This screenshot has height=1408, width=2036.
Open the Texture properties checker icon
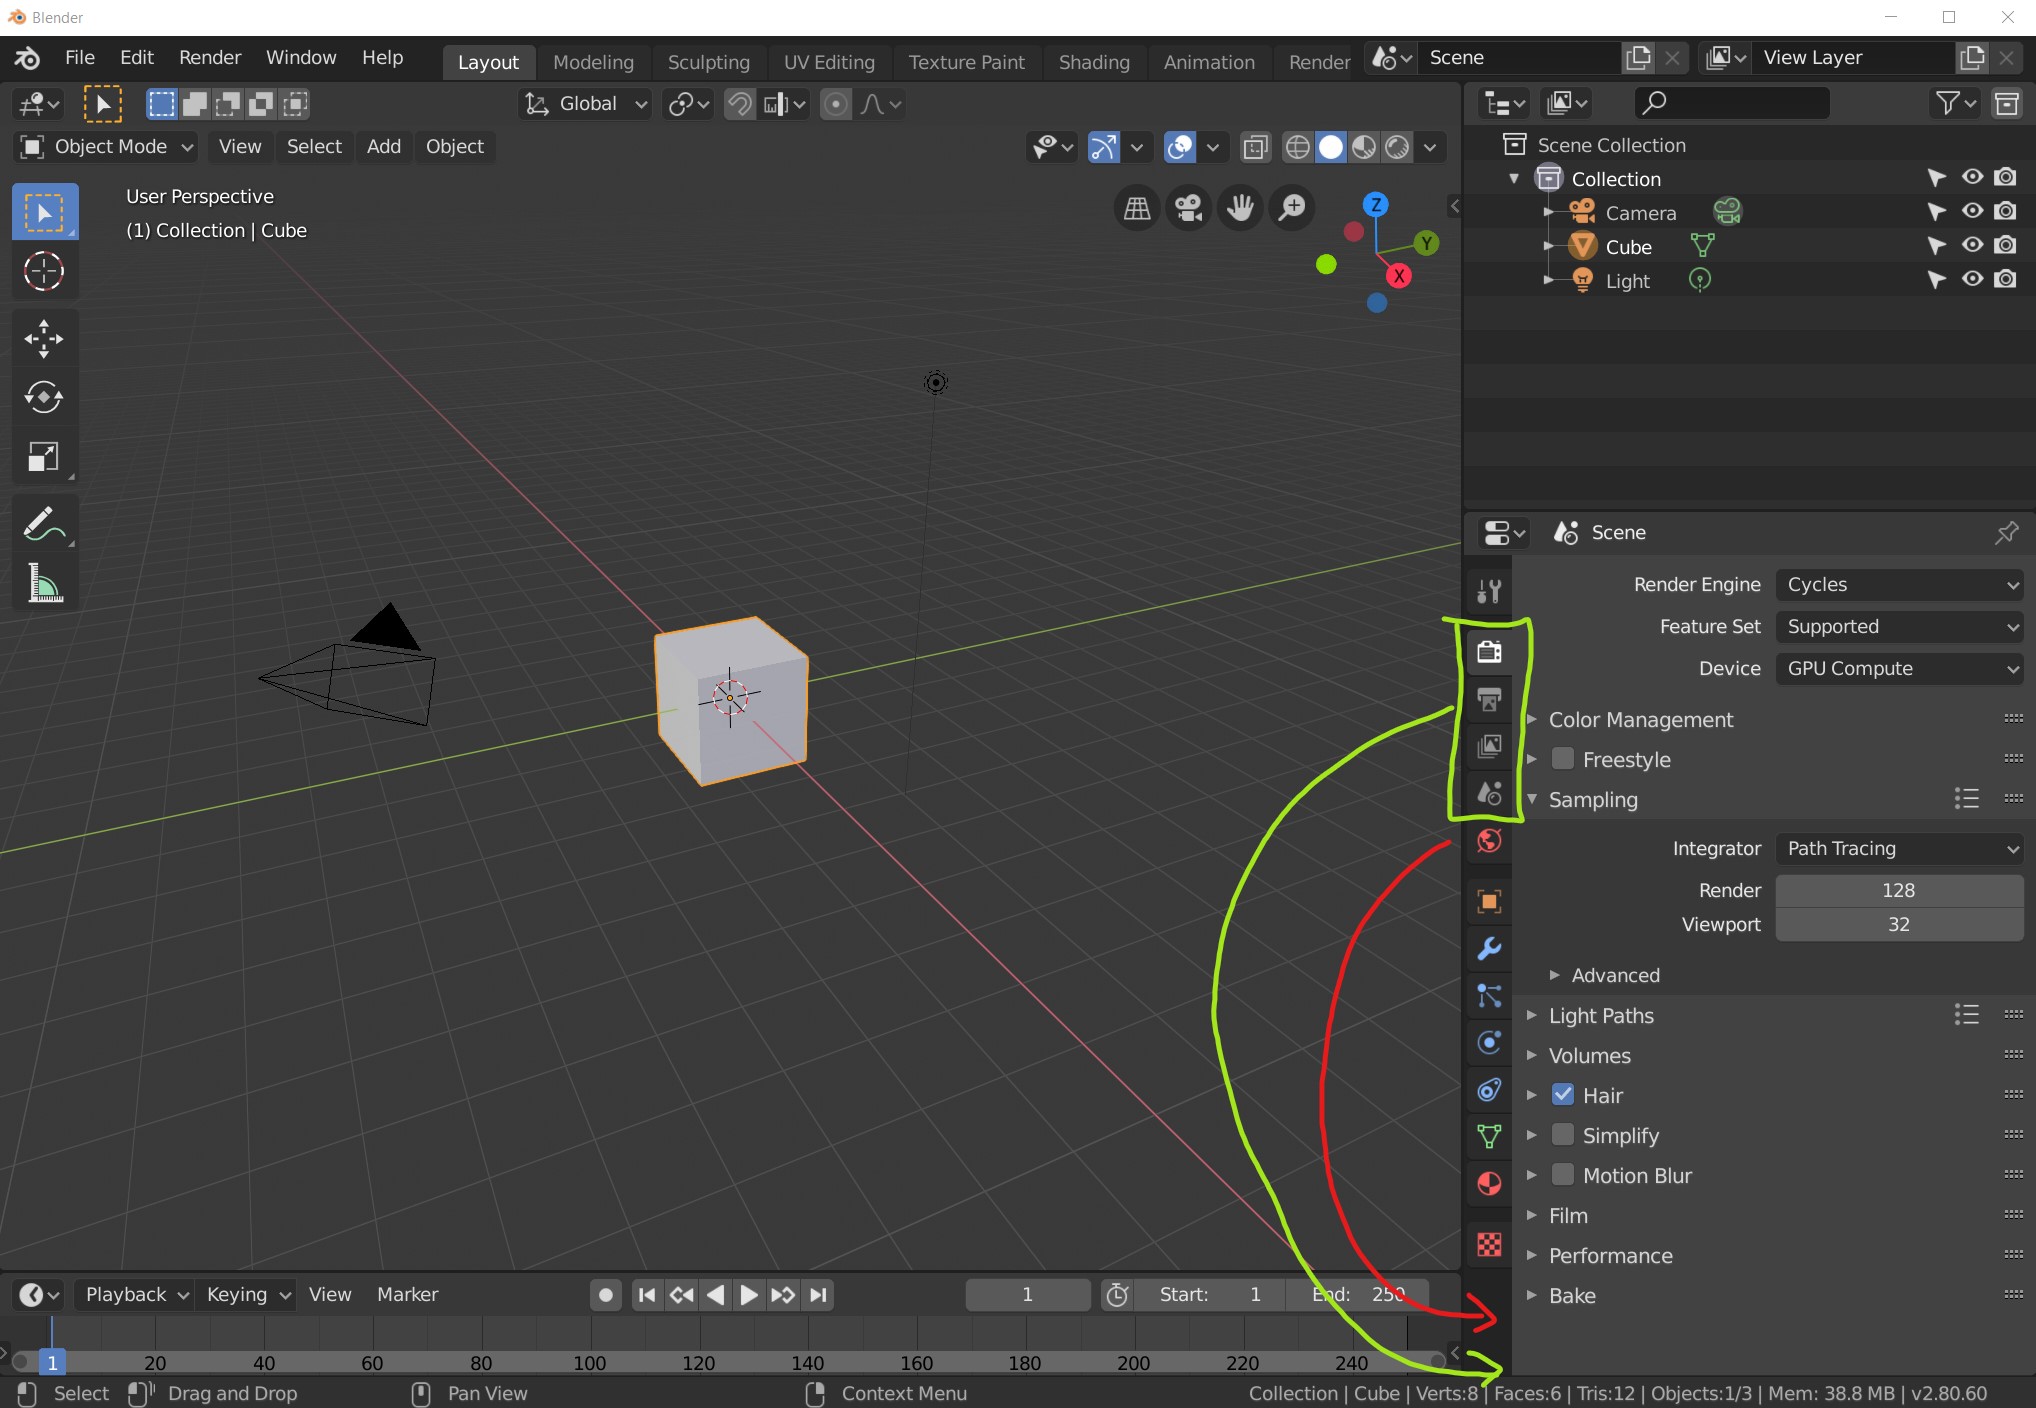coord(1489,1244)
